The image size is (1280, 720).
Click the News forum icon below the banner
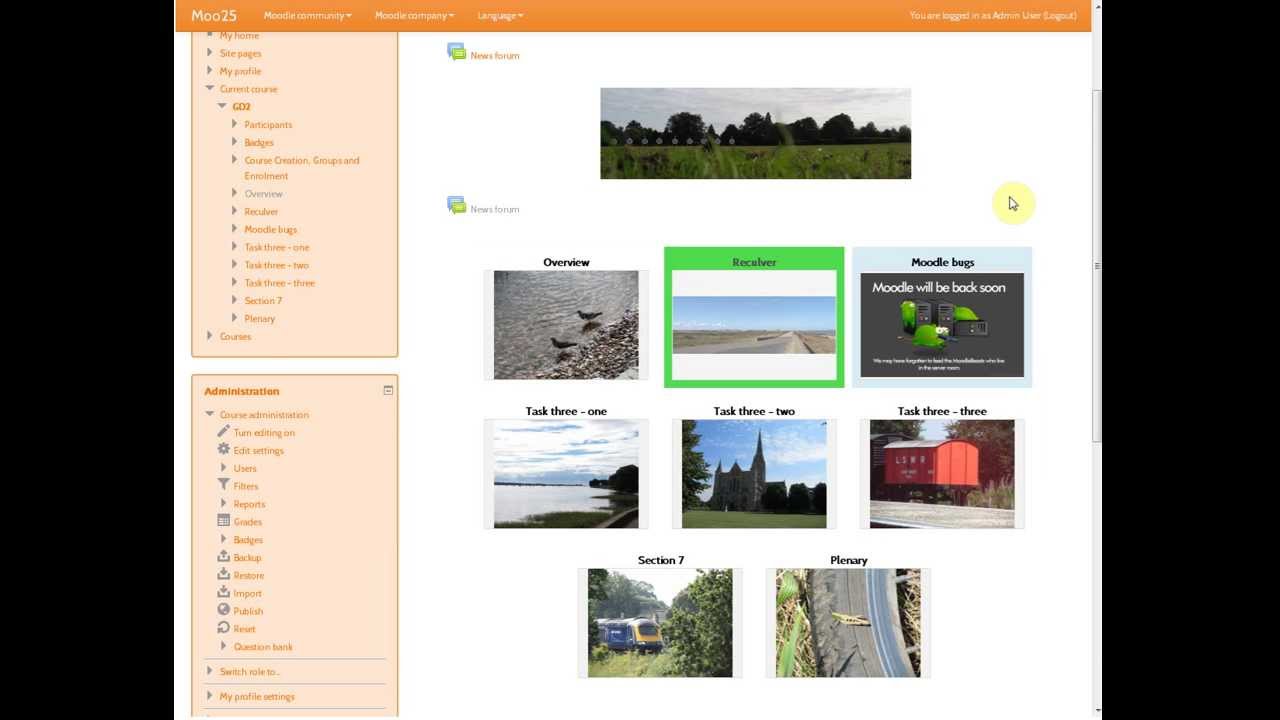[x=456, y=206]
